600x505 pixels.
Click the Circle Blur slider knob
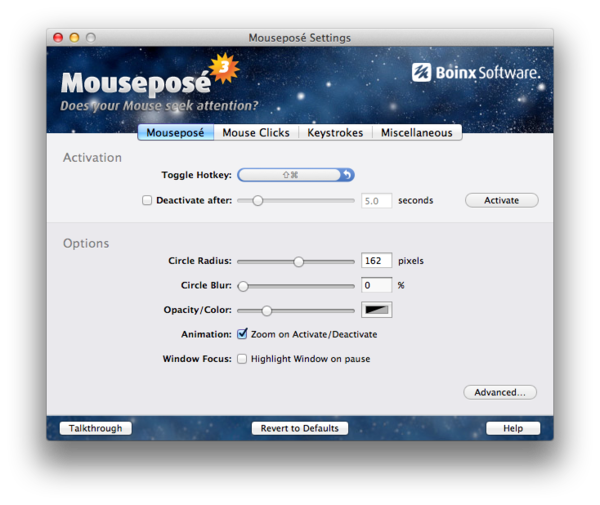(x=243, y=286)
